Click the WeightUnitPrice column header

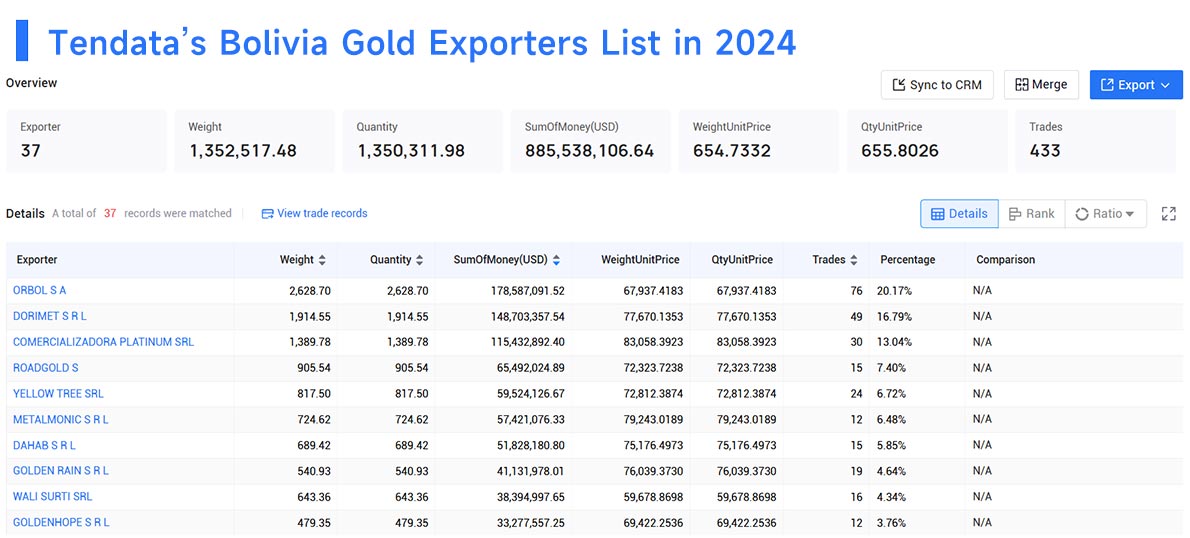point(640,260)
